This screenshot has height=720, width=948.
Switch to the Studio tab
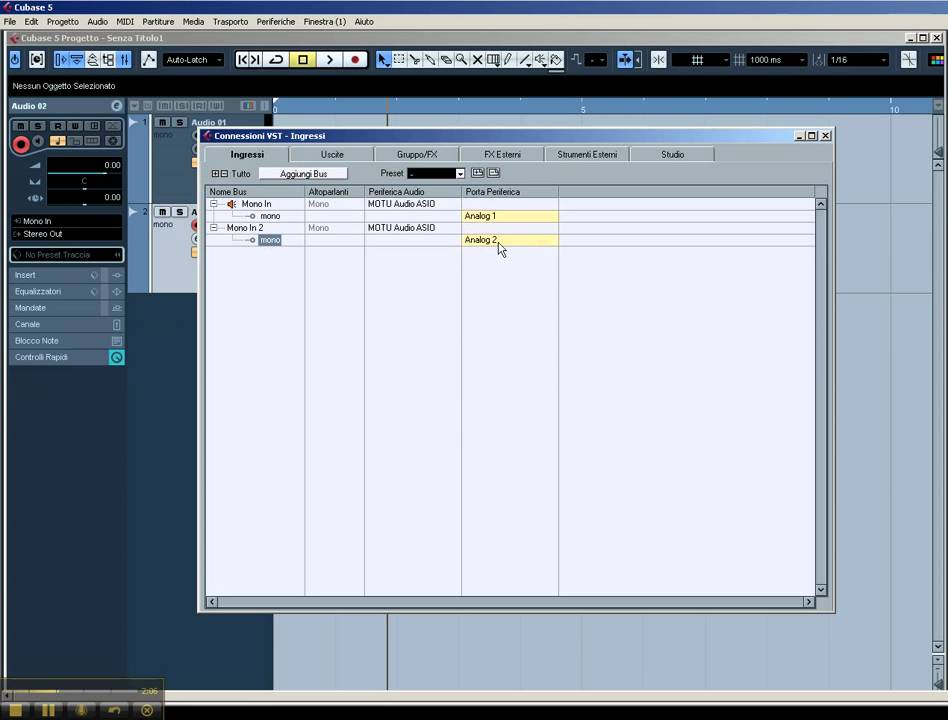coord(672,155)
